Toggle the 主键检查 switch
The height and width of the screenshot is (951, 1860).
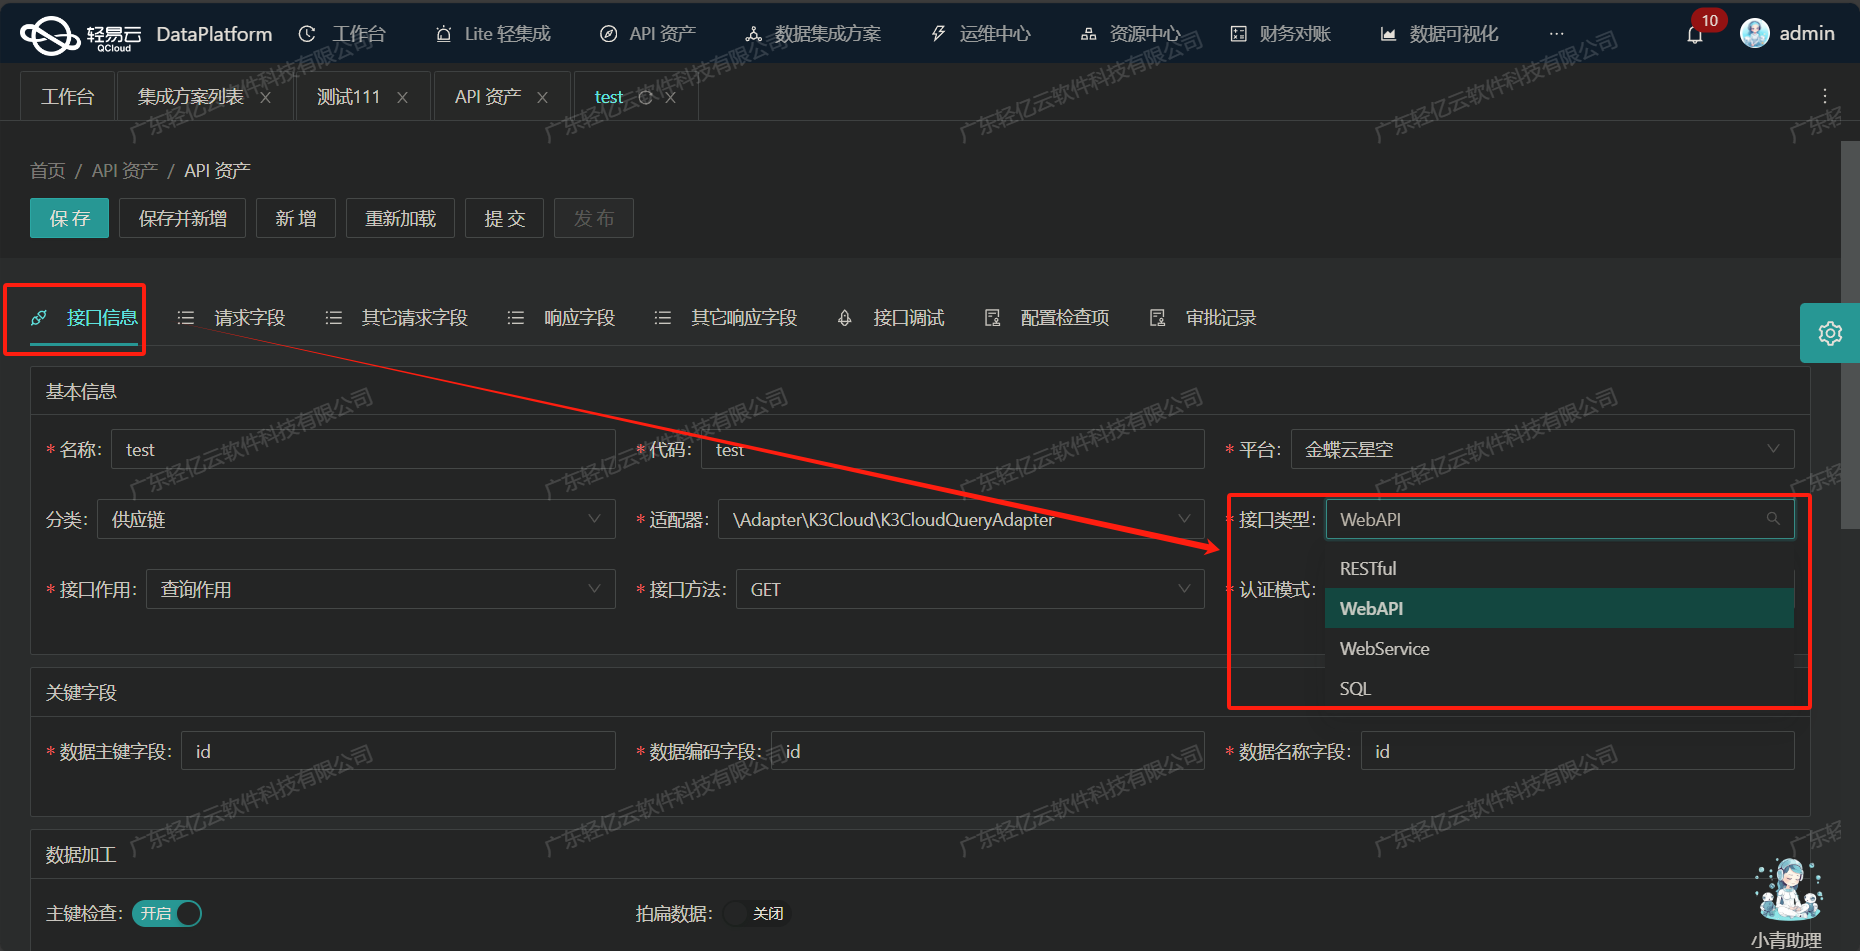pyautogui.click(x=167, y=913)
